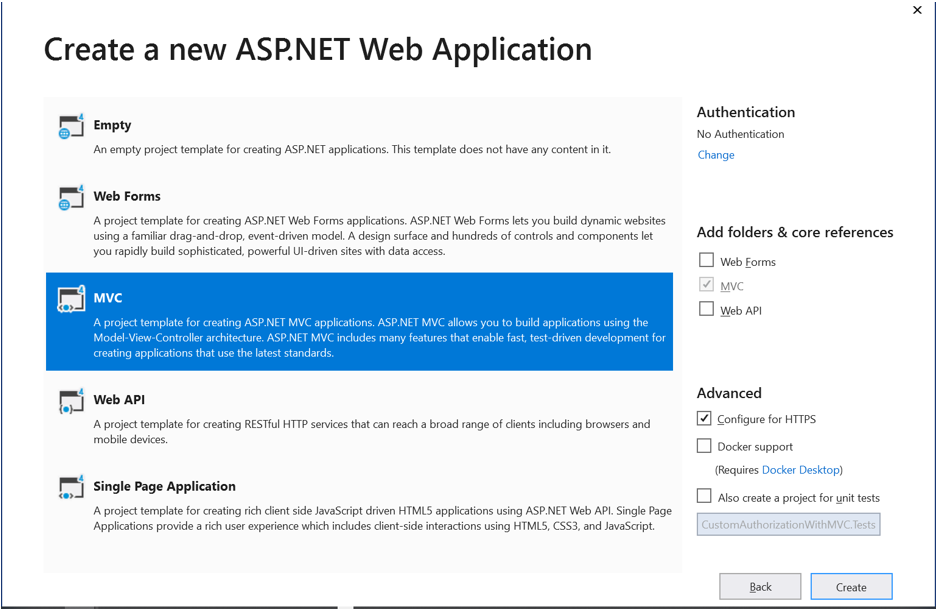Image resolution: width=939 pixels, height=609 pixels.
Task: Click the Web Forms description paragraph
Action: coord(380,236)
